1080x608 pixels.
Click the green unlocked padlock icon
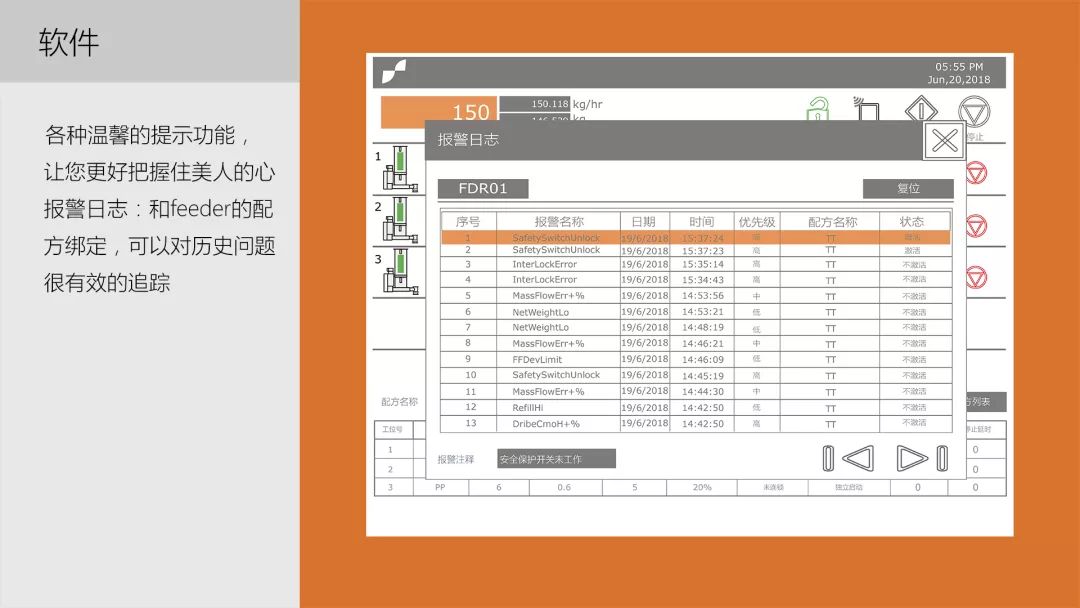[816, 106]
